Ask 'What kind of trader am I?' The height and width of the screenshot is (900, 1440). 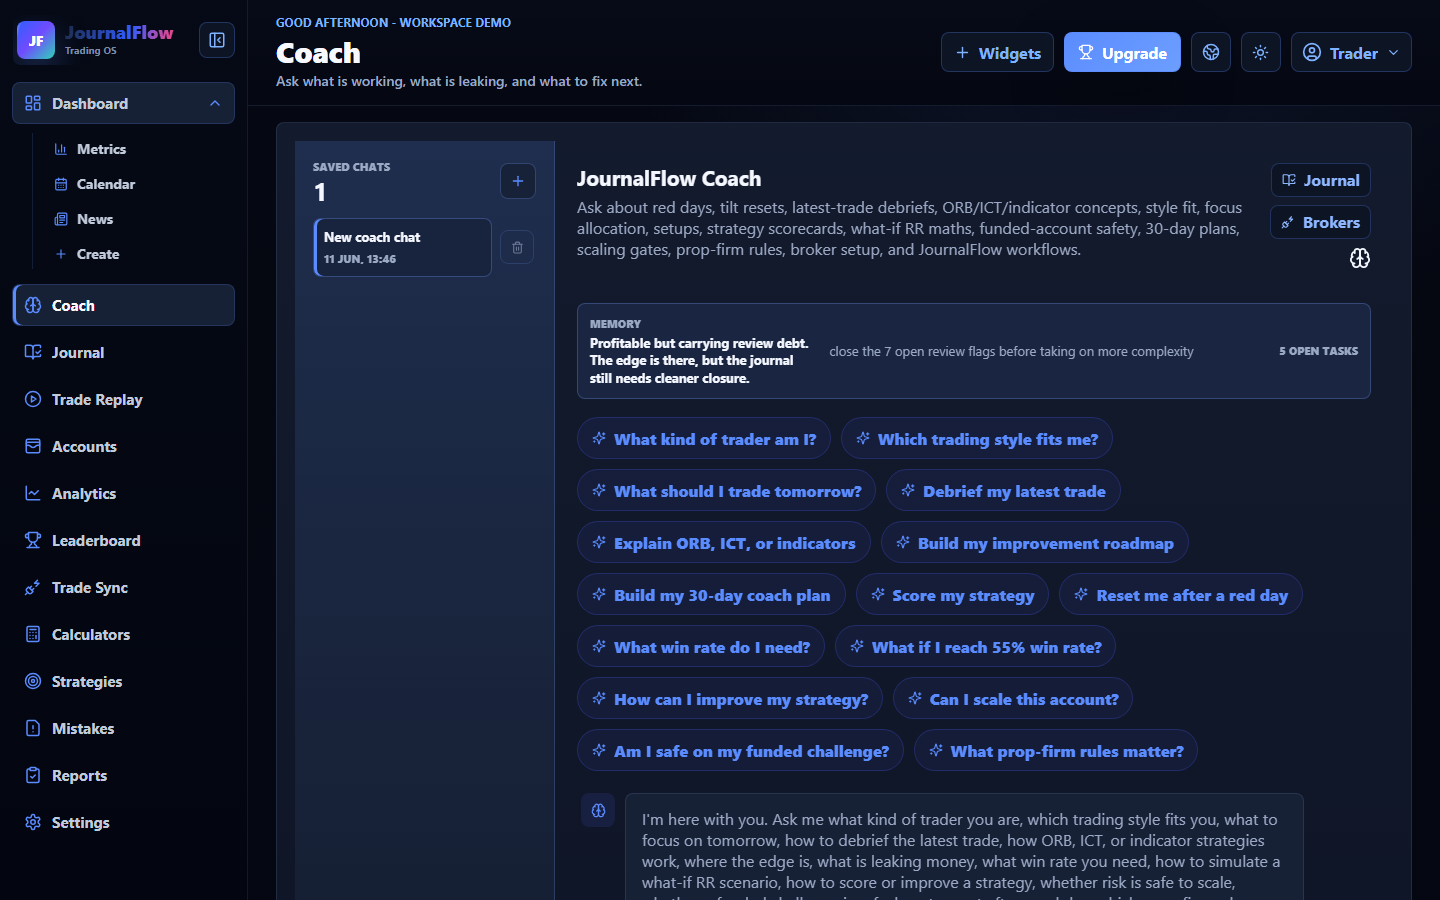(x=704, y=438)
